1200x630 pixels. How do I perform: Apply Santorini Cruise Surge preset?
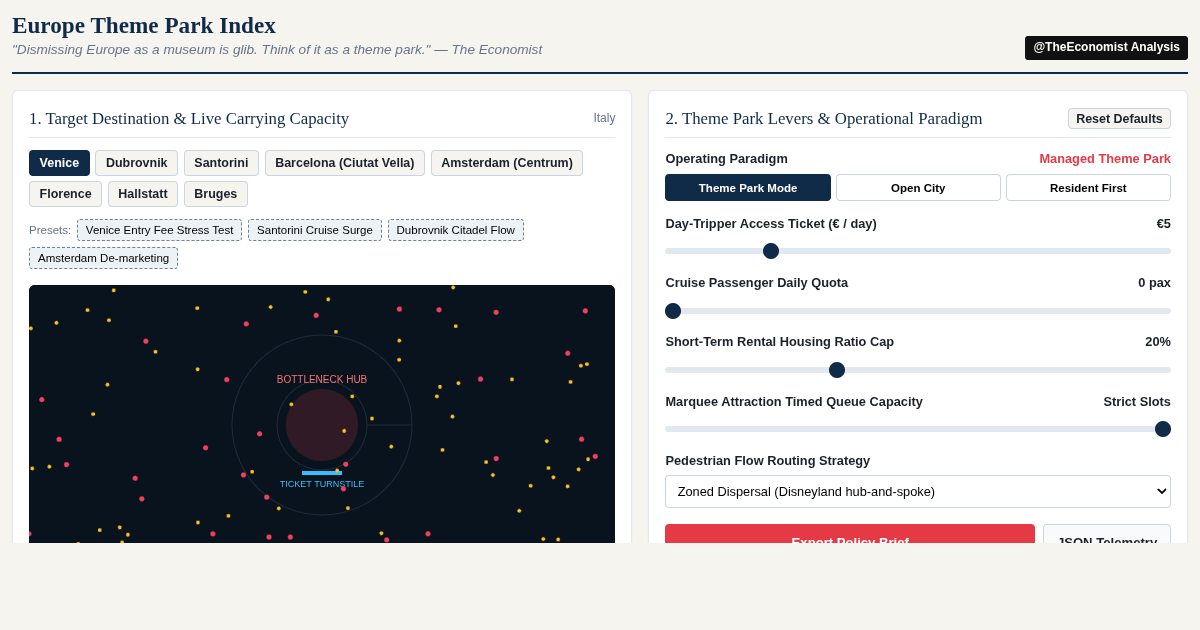pyautogui.click(x=315, y=230)
